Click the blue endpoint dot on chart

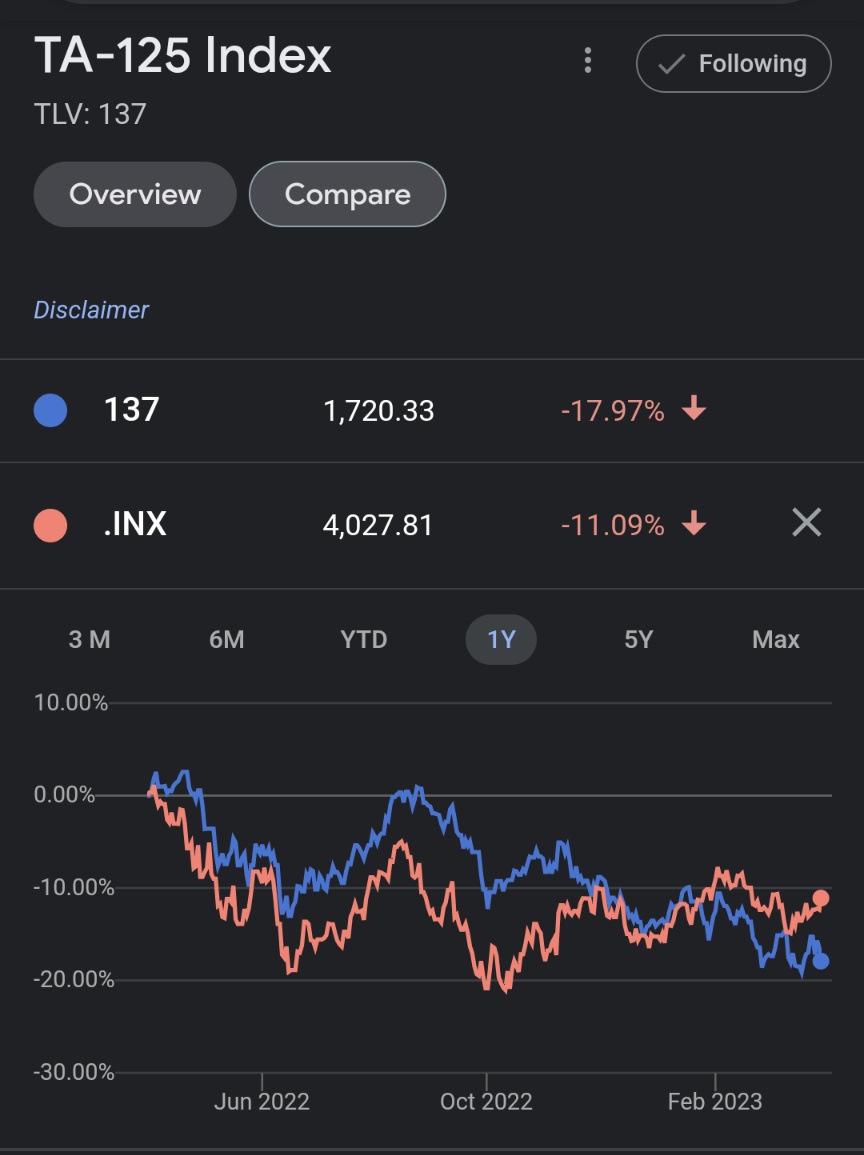821,961
